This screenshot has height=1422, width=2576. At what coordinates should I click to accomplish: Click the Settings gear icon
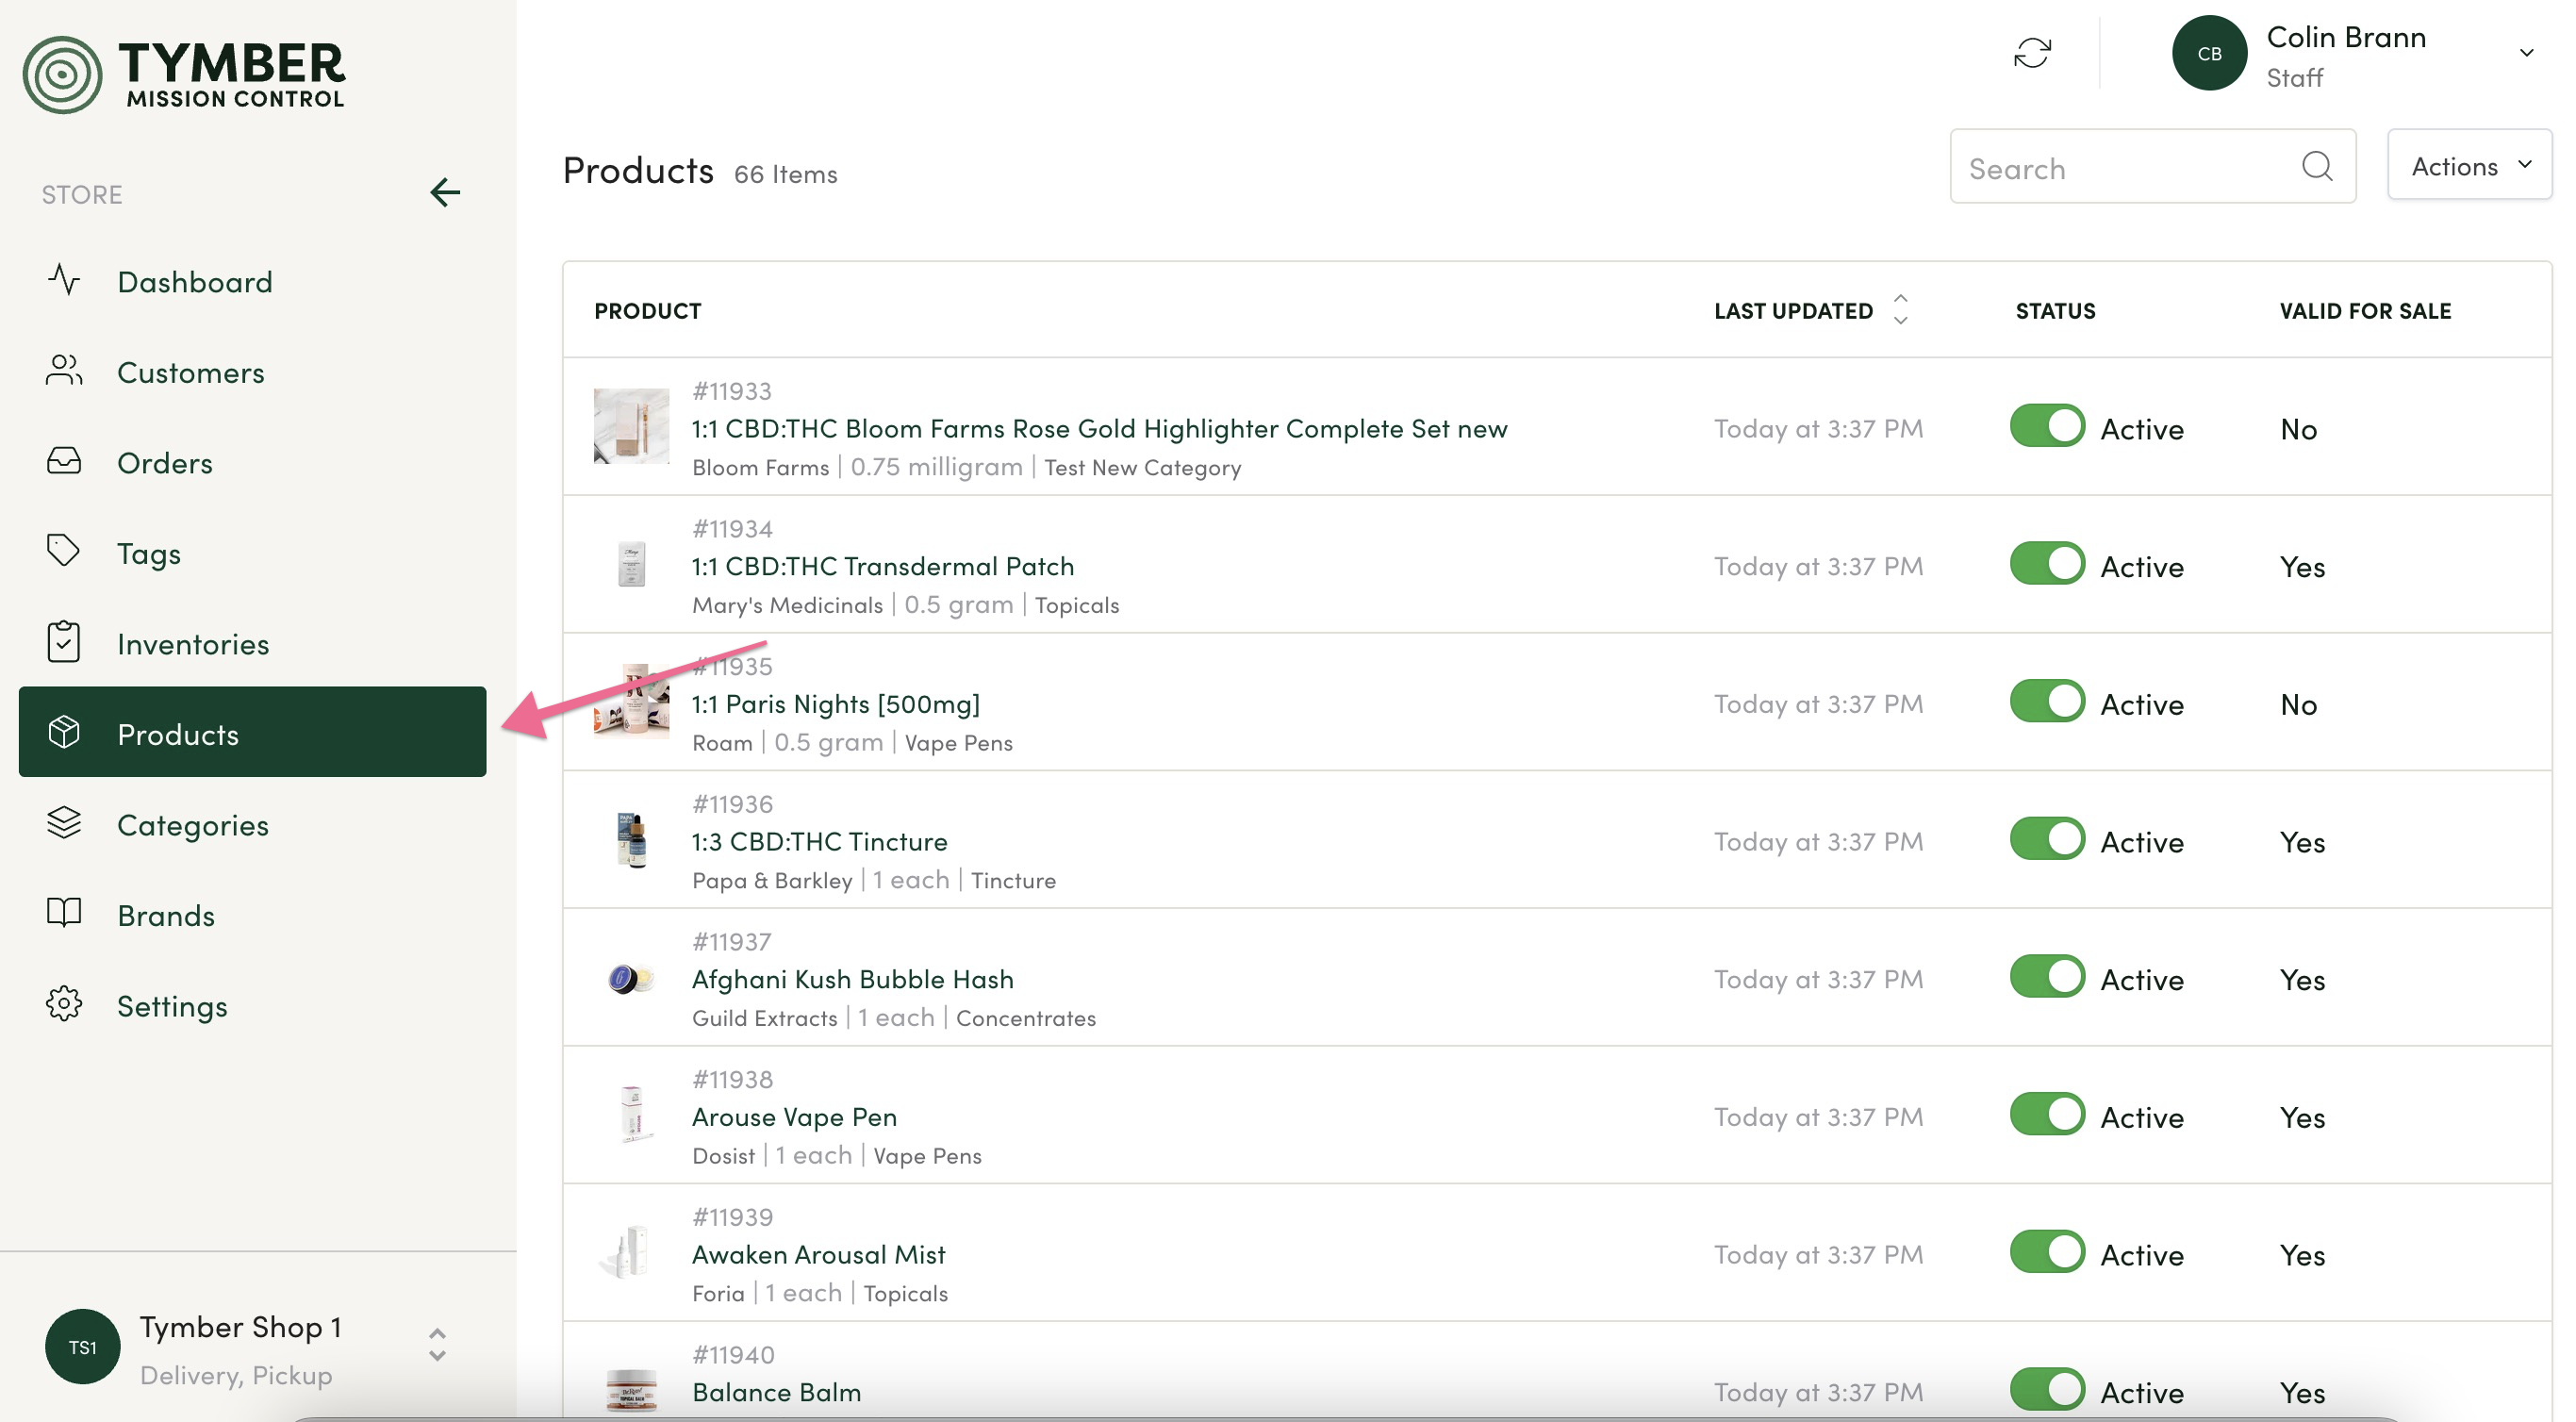pos(64,1005)
